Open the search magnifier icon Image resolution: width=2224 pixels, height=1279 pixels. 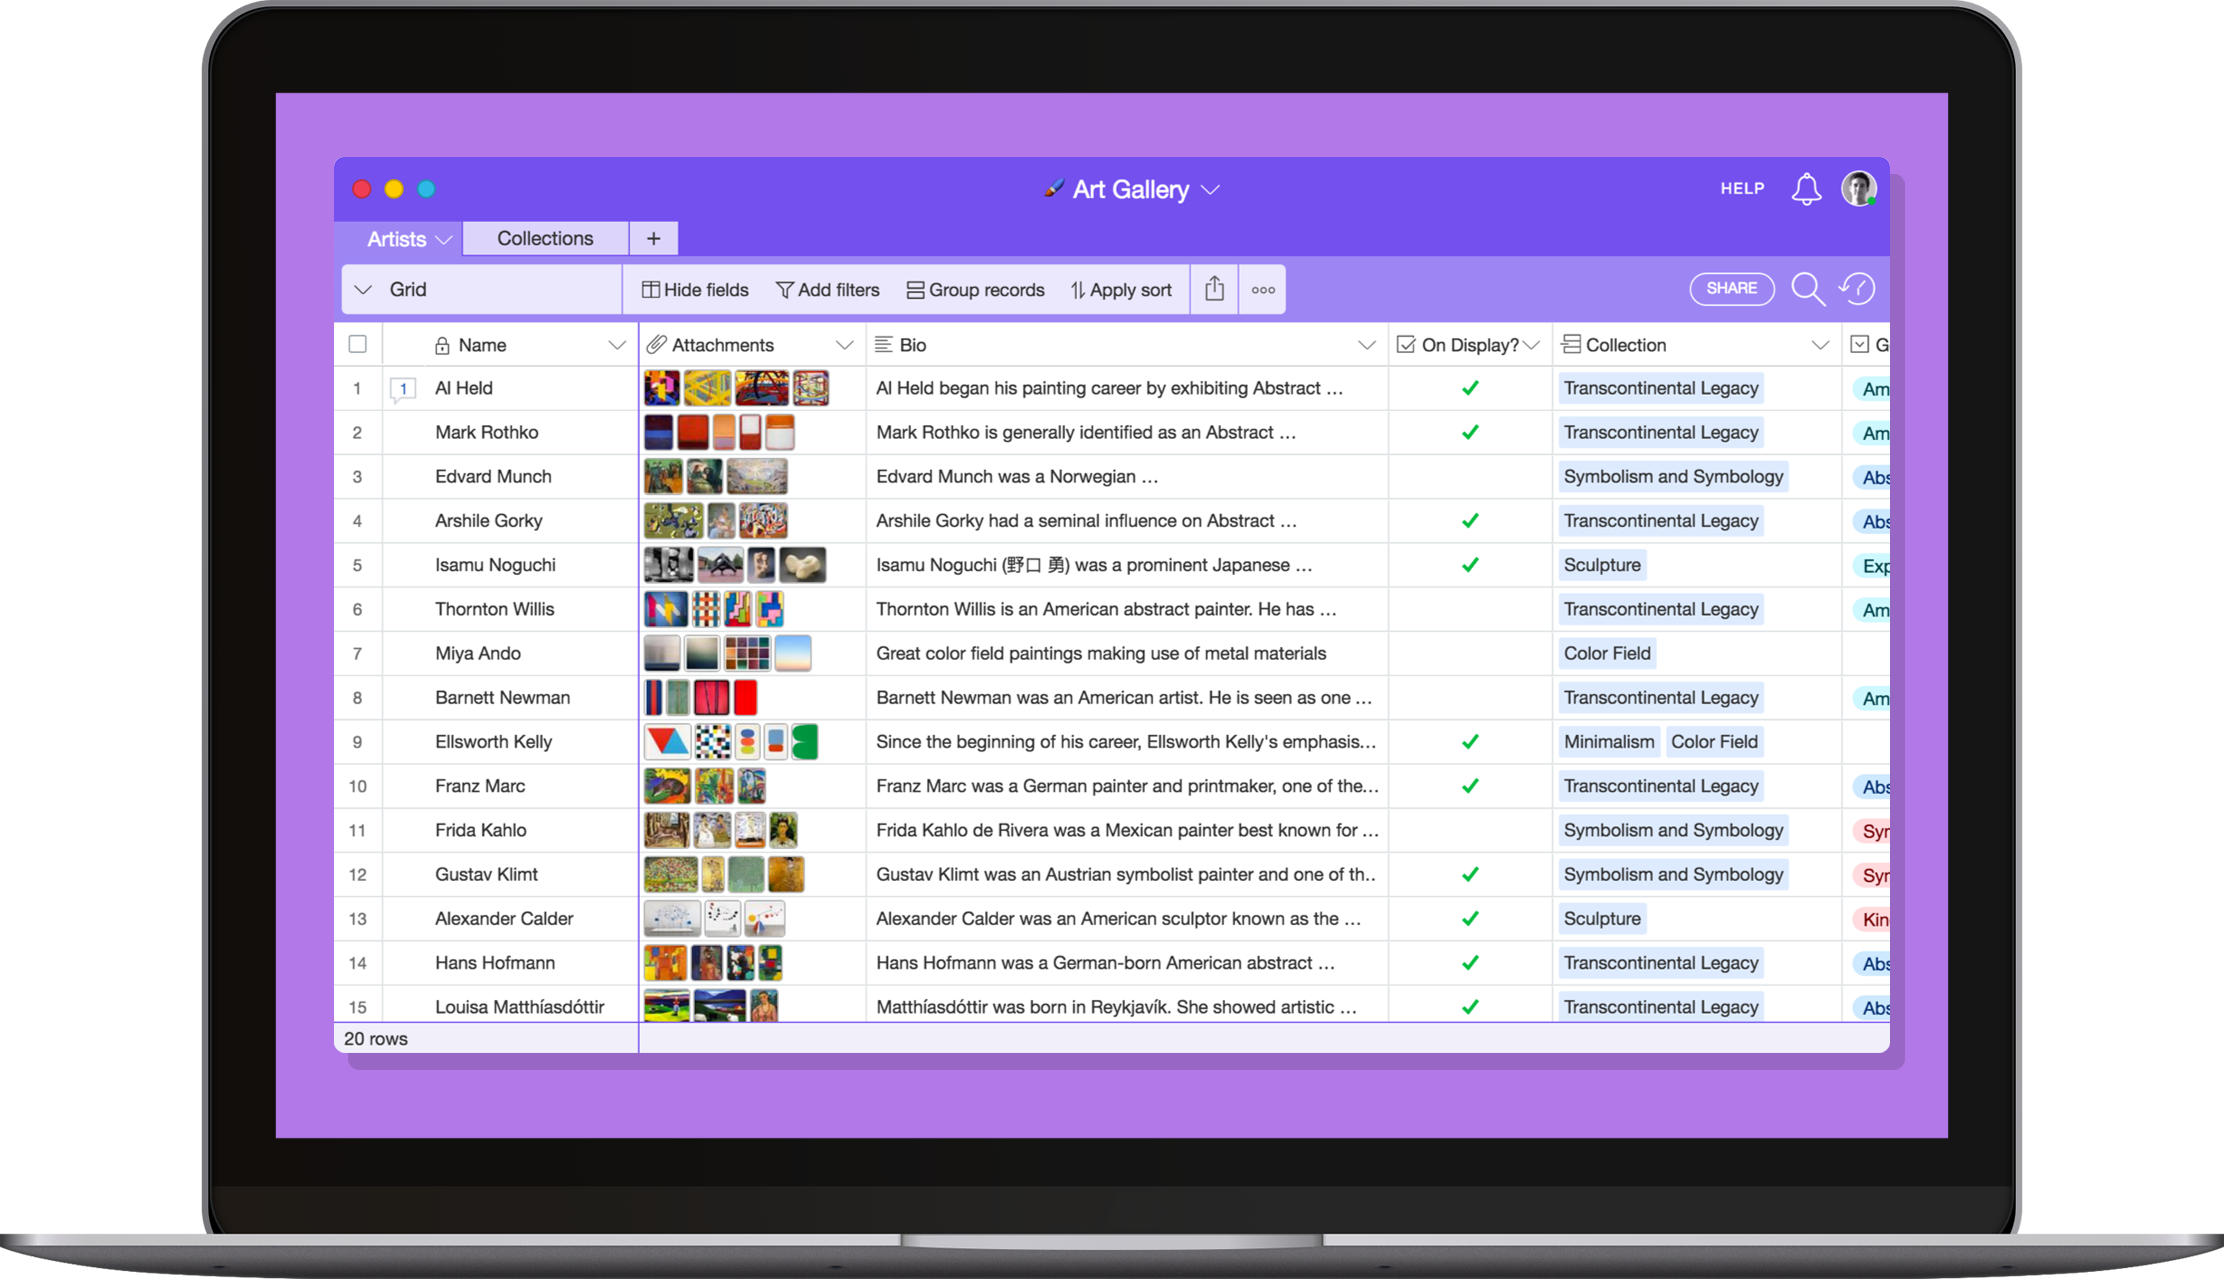click(x=1807, y=289)
